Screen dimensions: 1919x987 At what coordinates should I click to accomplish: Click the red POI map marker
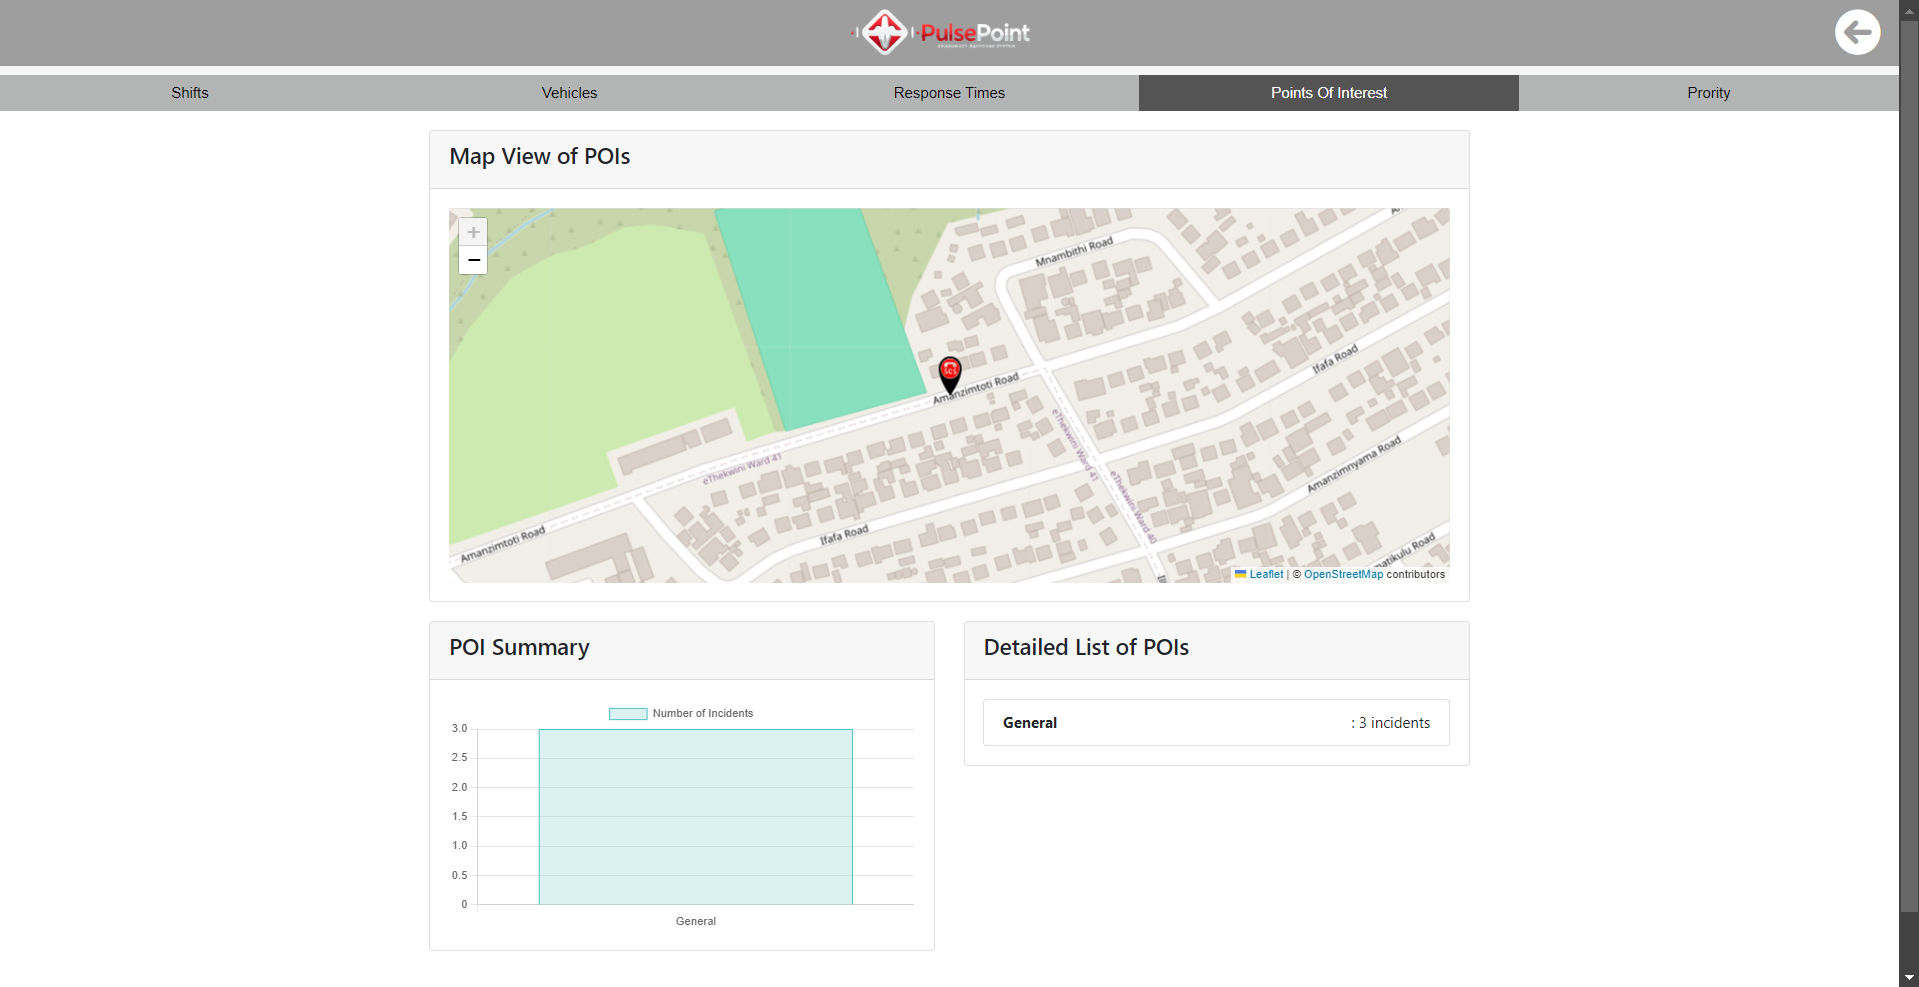coord(950,375)
